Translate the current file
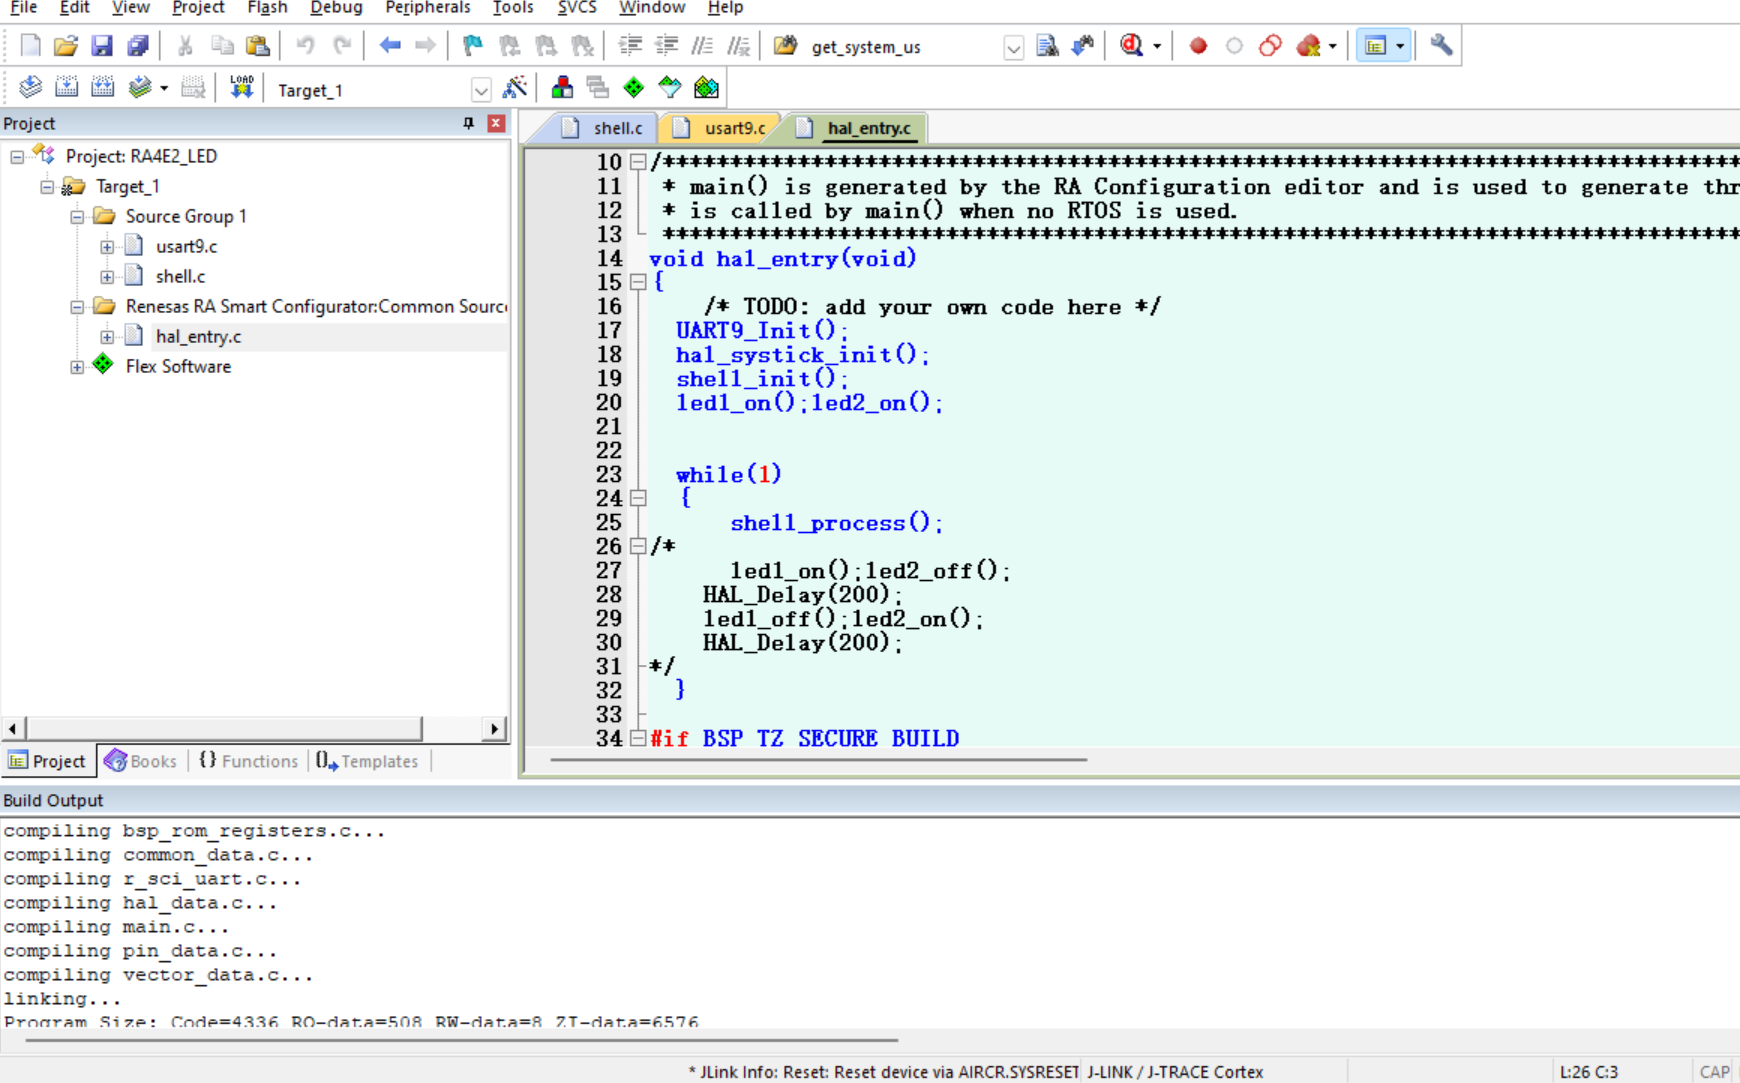Screen dimensions: 1740x1083 30,88
